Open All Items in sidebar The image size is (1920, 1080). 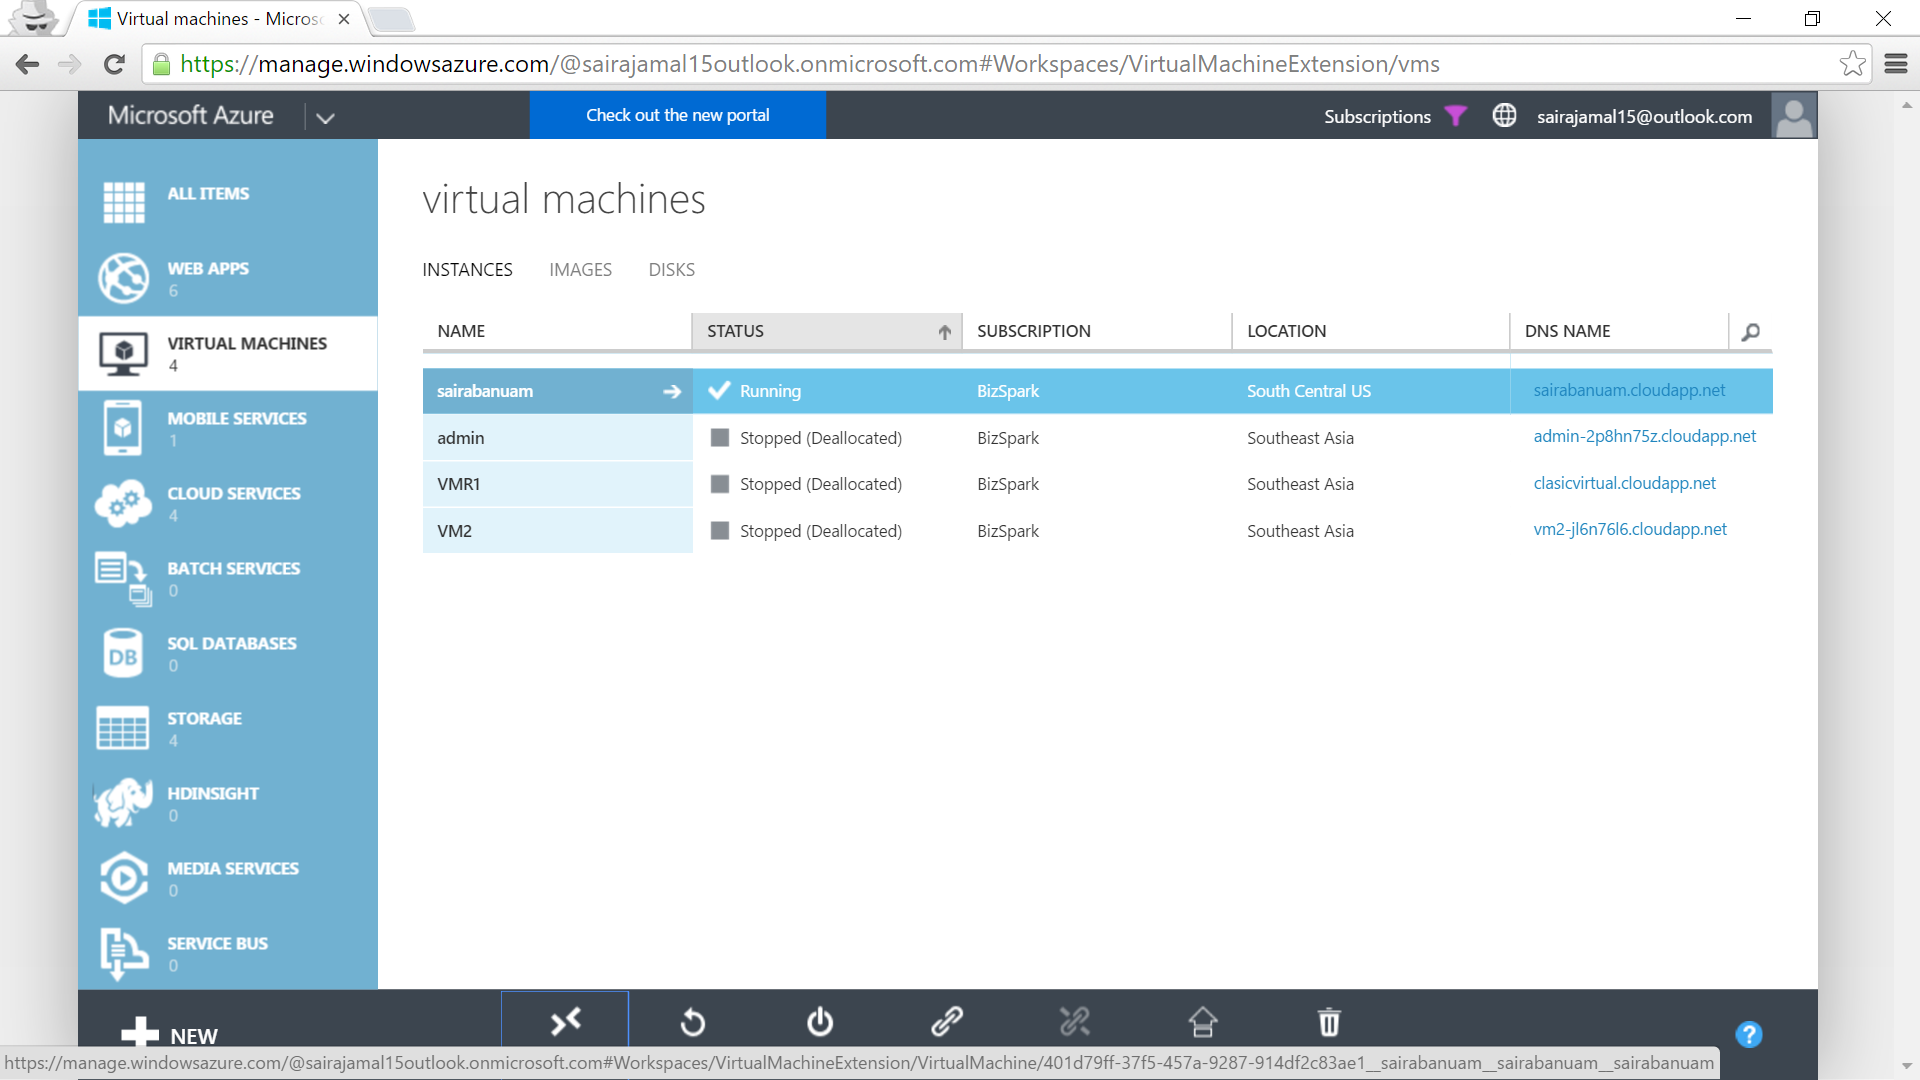coord(228,202)
